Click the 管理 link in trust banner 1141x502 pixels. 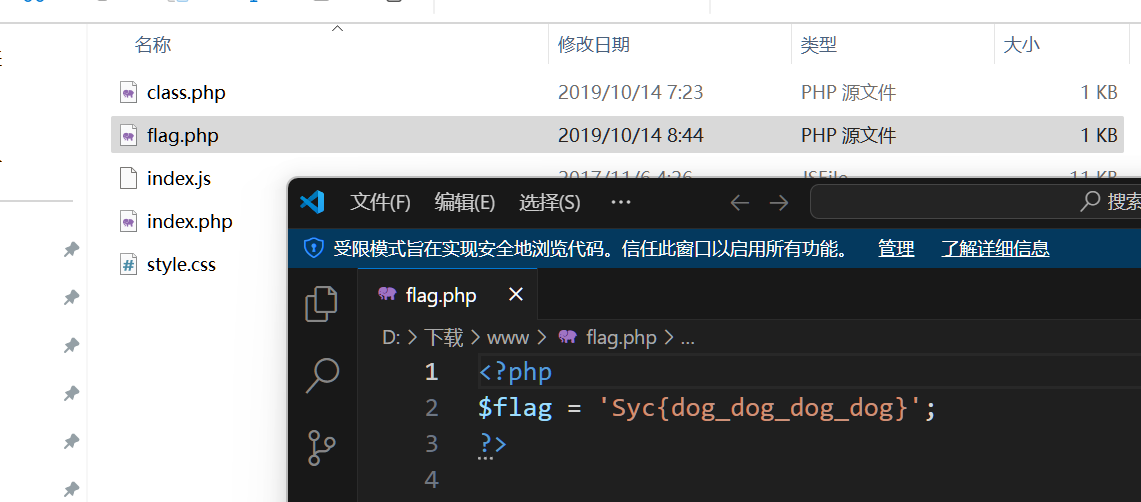pos(896,249)
